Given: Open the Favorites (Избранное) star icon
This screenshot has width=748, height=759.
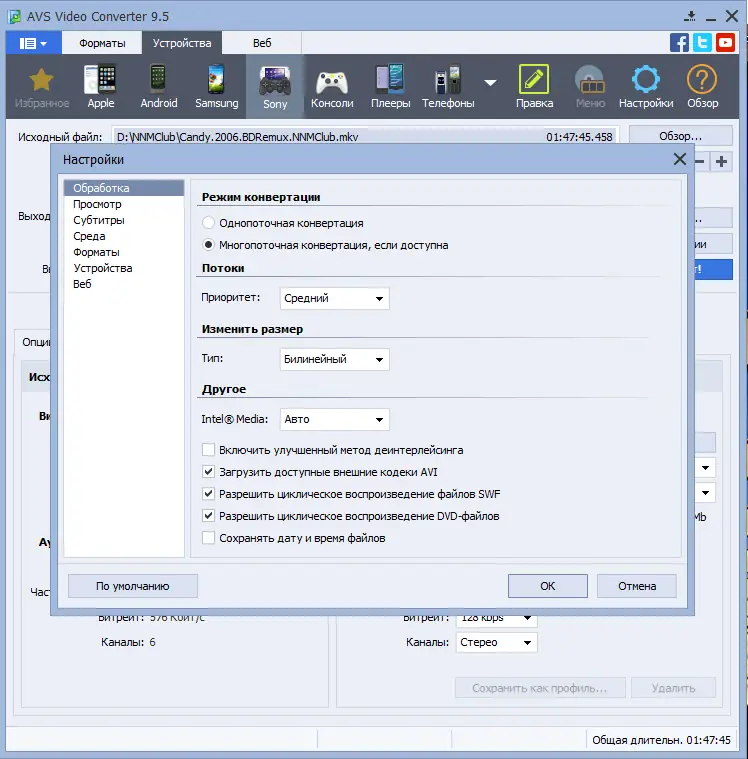Looking at the screenshot, I should [42, 86].
